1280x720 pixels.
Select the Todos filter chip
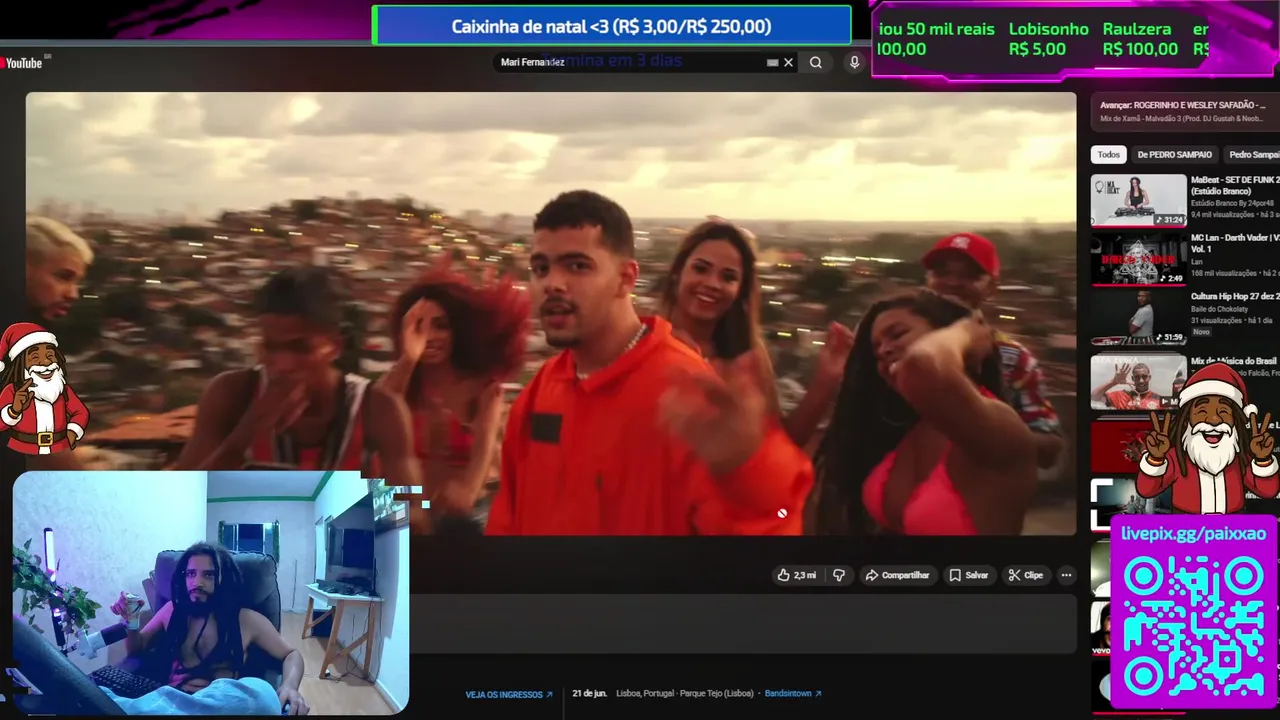point(1109,154)
